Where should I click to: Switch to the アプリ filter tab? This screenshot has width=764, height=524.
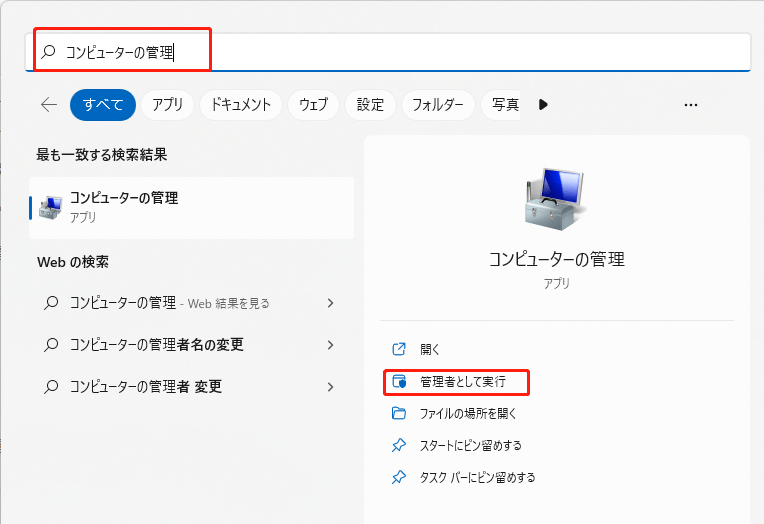(168, 105)
